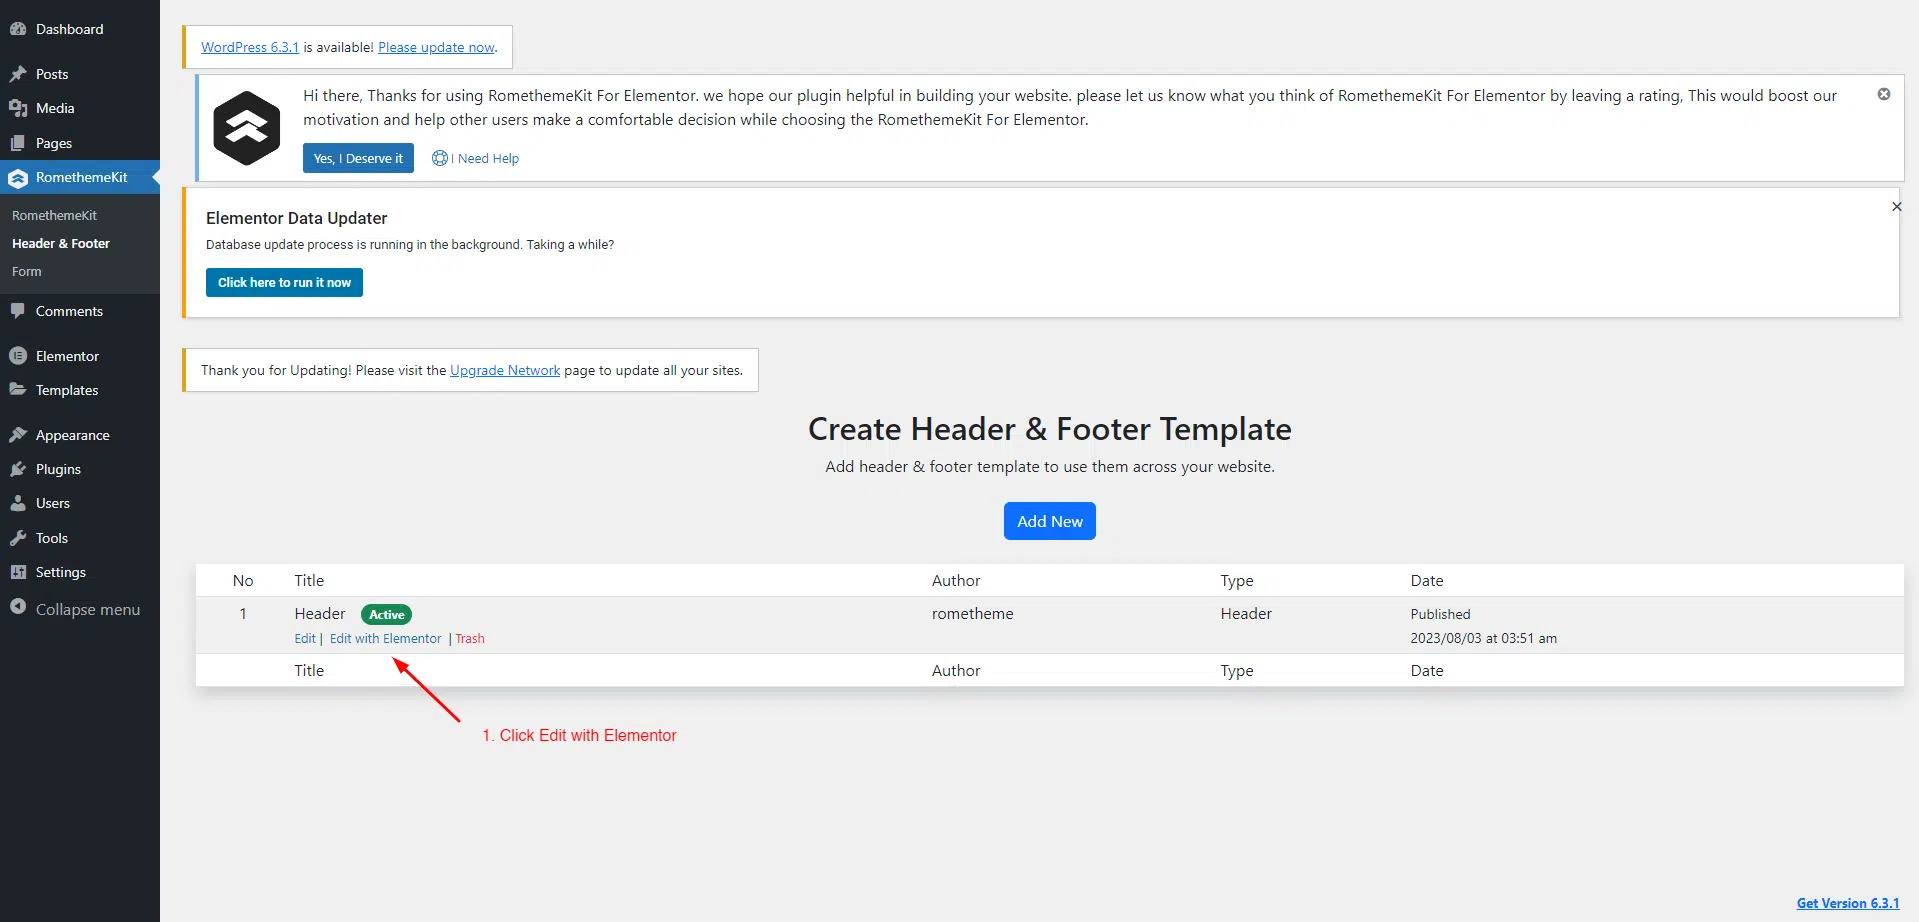Viewport: 1919px width, 922px height.
Task: Click the Header template title
Action: pos(320,613)
